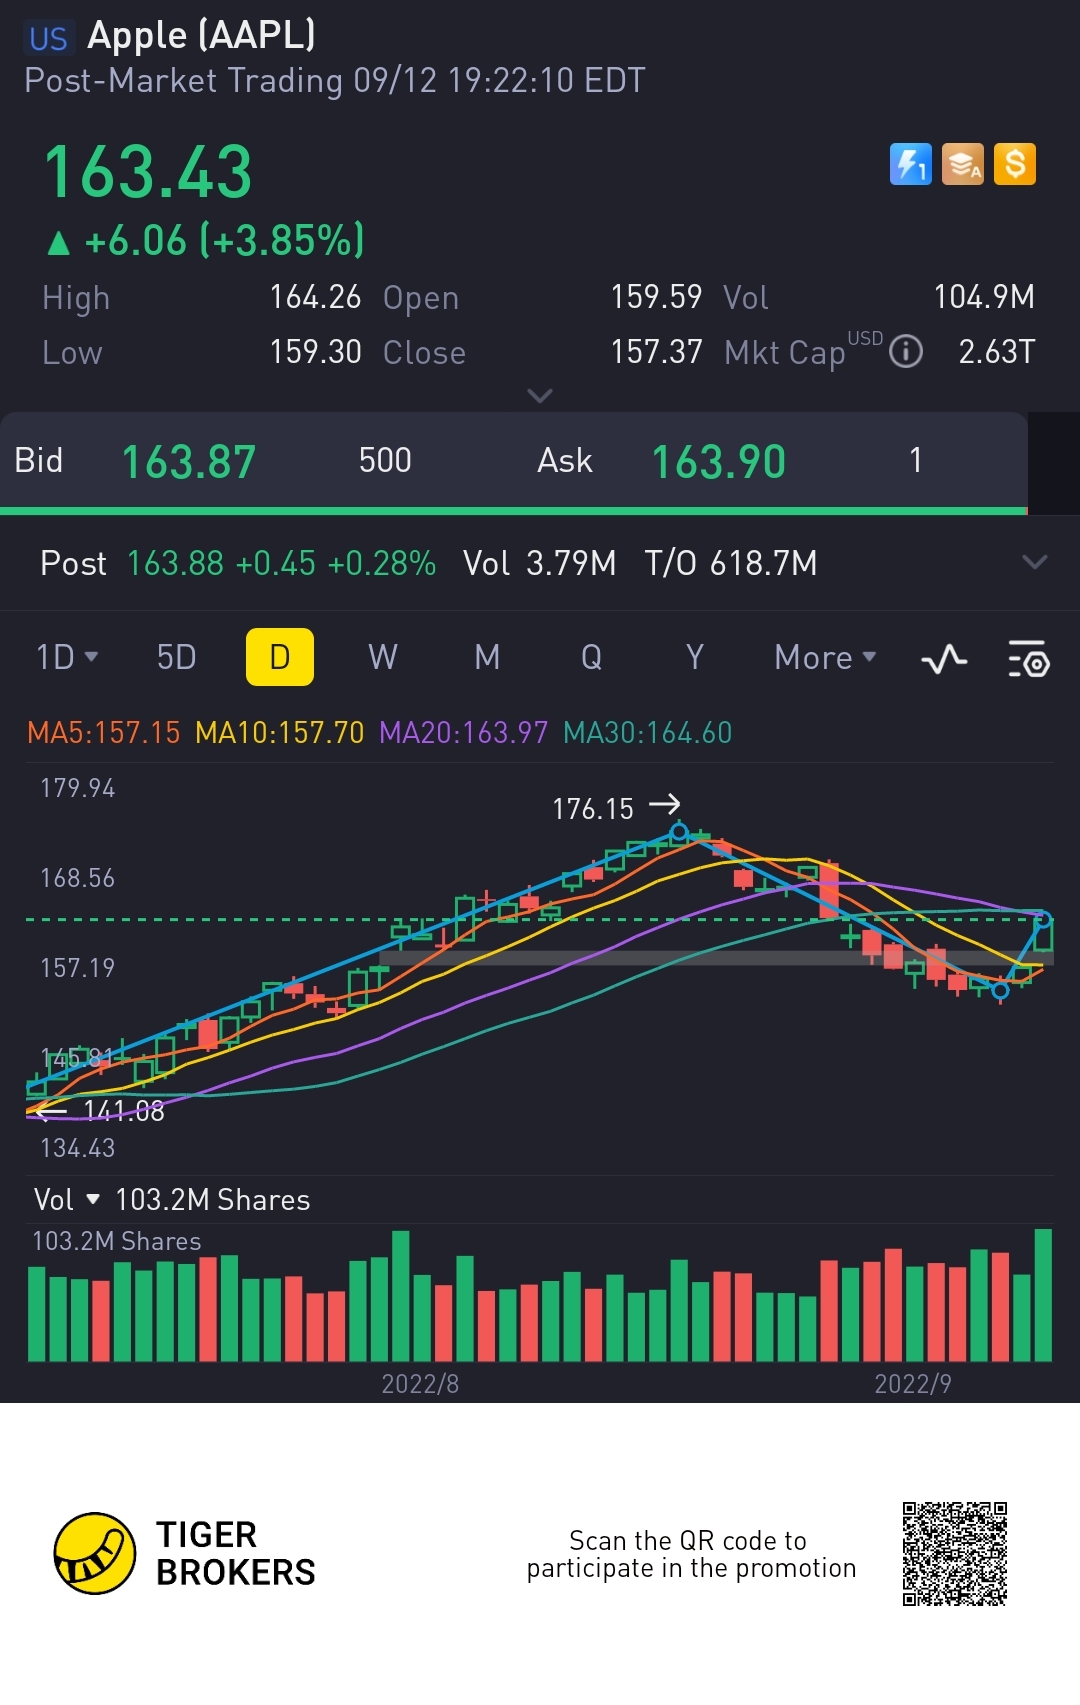The height and width of the screenshot is (1705, 1080).
Task: Tap Scan the QR code text
Action: tap(692, 1554)
